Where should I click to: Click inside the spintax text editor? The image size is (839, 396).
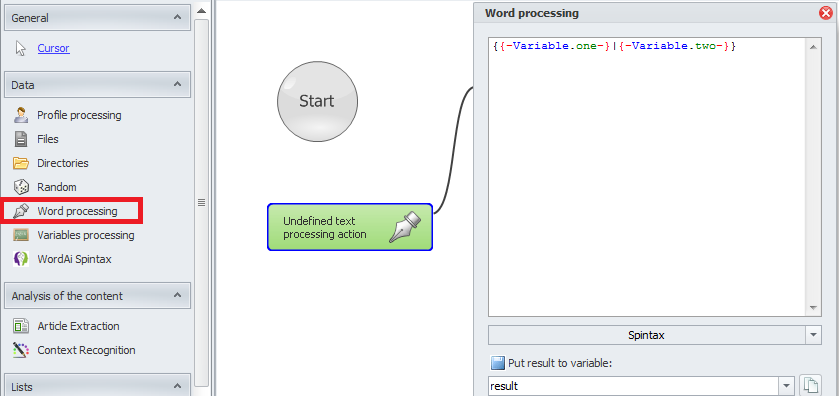pyautogui.click(x=647, y=177)
